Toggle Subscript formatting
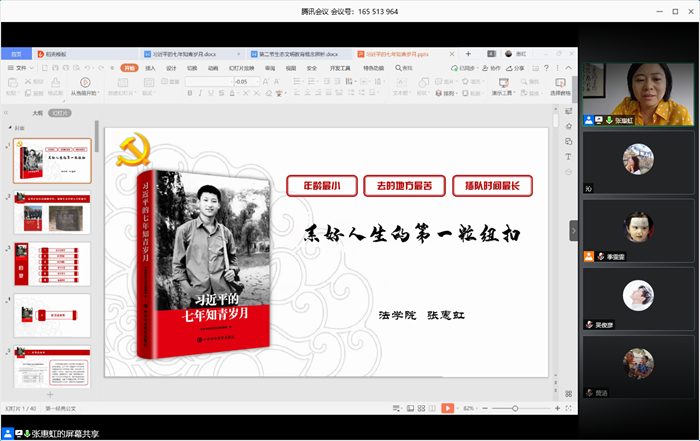Screen dimensions: 700x441 pos(257,93)
